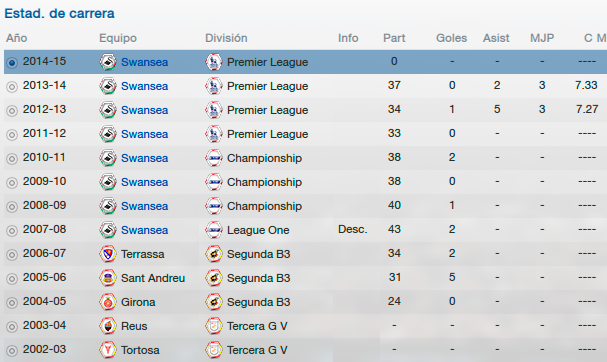Click Premier League logo in 2013-14 row
607x362 pixels.
[x=214, y=86]
